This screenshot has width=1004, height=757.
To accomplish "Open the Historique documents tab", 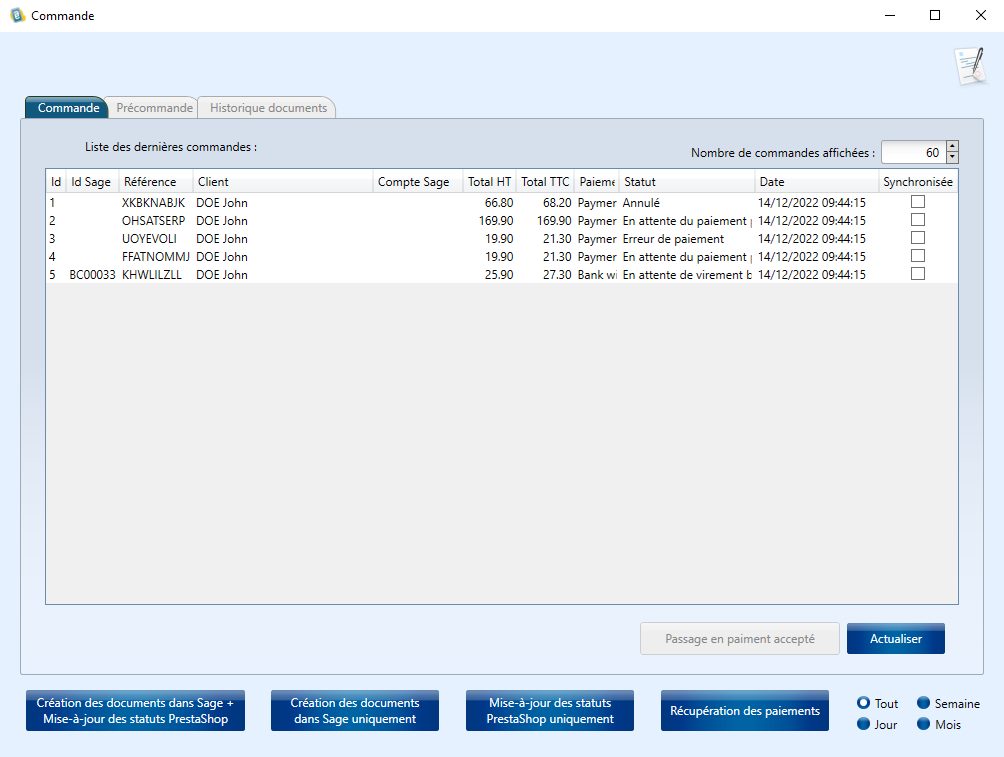I will click(266, 107).
